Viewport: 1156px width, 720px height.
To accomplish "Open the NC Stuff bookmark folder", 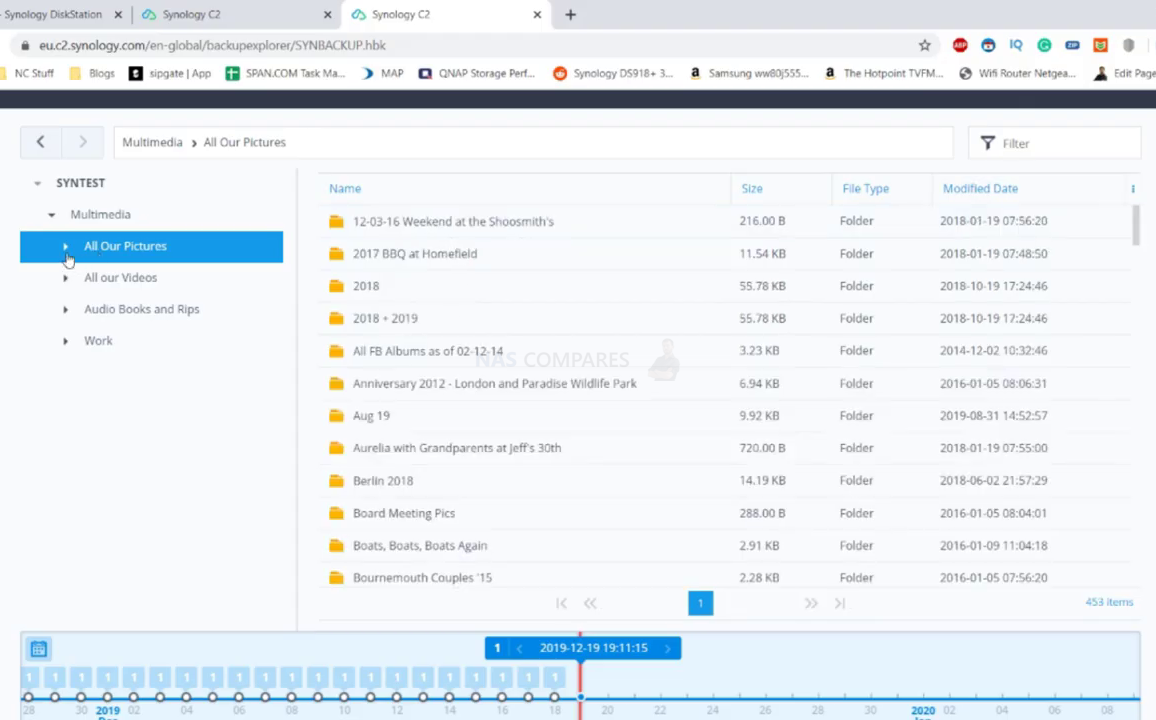I will [27, 73].
